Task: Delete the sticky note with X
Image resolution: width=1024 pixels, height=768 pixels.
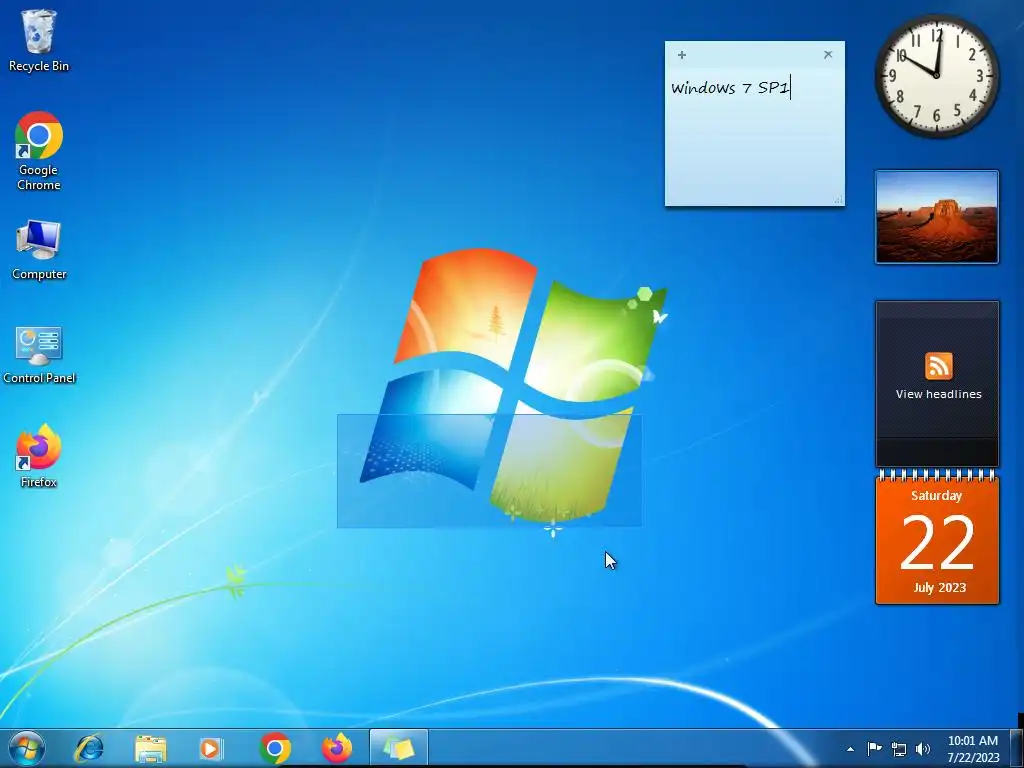Action: [x=828, y=55]
